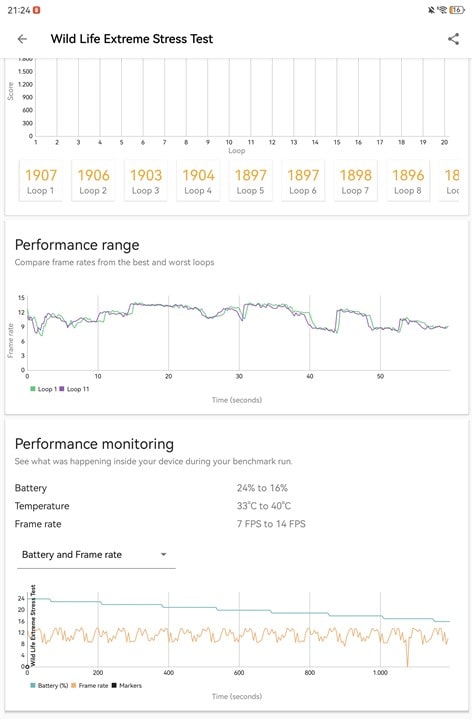
Task: Tap the battery indicator in status bar
Action: coord(457,10)
